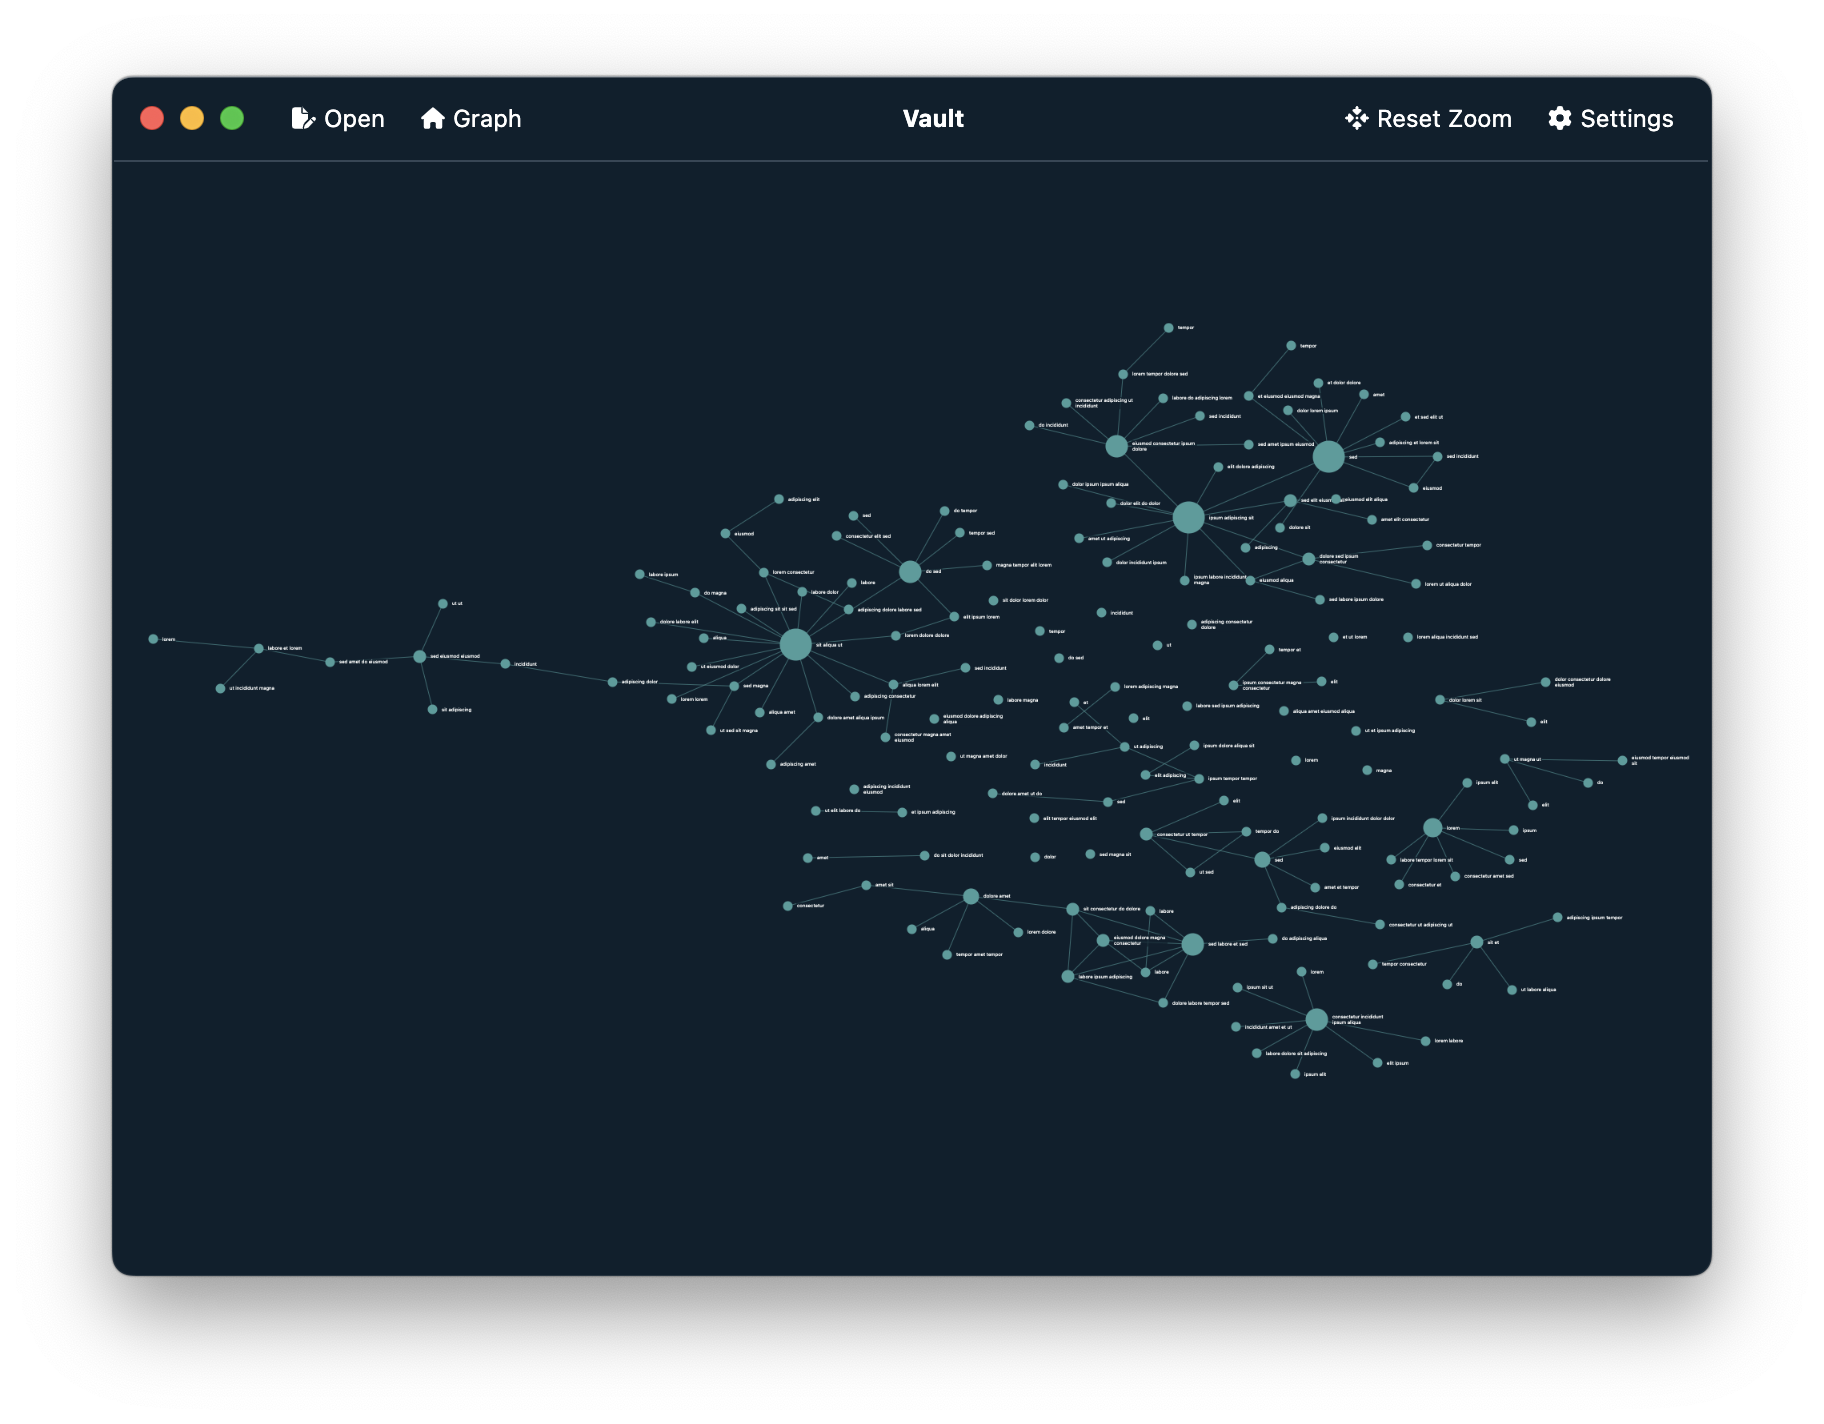Click the 'adipiscing elit' node
This screenshot has height=1424, width=1824.
pos(779,499)
